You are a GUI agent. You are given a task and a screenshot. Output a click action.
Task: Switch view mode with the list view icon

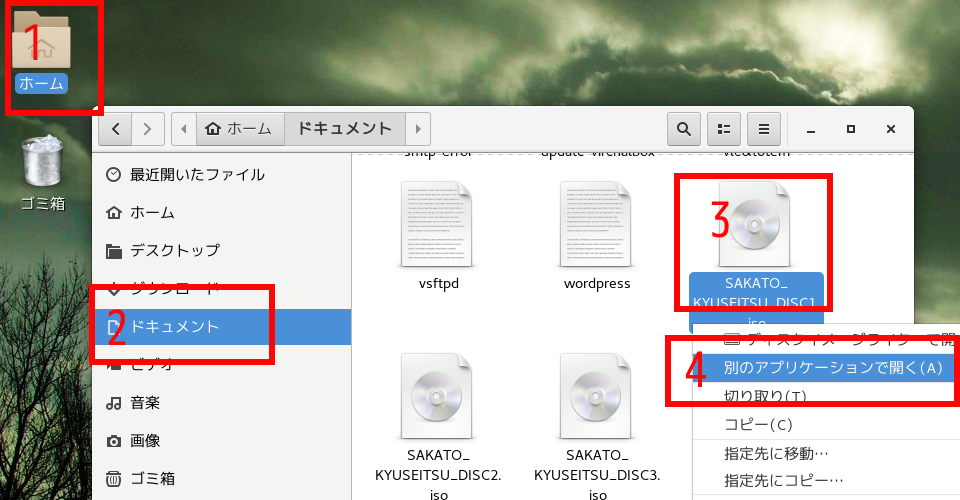pos(723,129)
